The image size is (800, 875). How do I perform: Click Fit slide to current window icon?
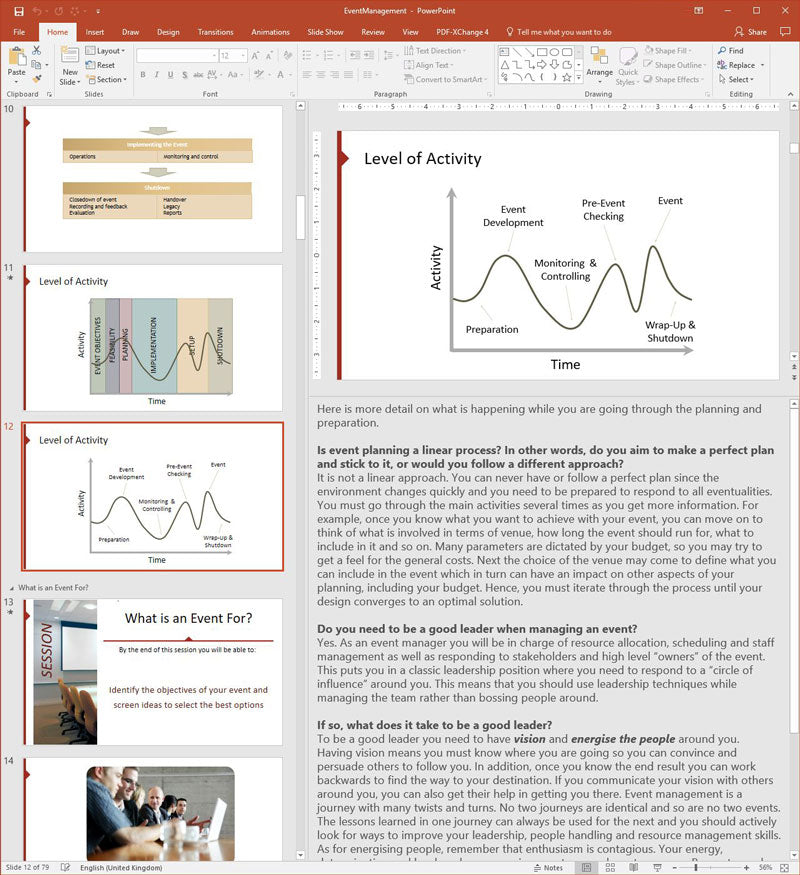pyautogui.click(x=784, y=868)
